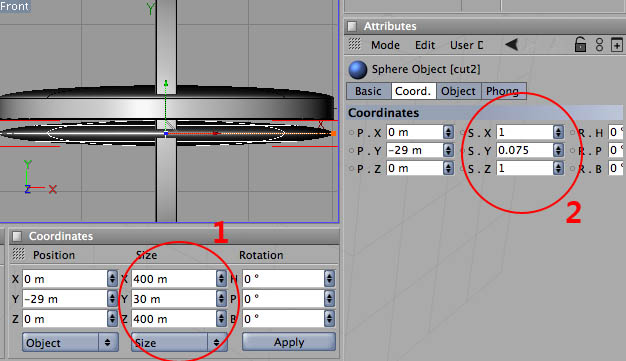The height and width of the screenshot is (361, 626).
Task: Toggle the P . Y animation circle
Action: click(351, 151)
